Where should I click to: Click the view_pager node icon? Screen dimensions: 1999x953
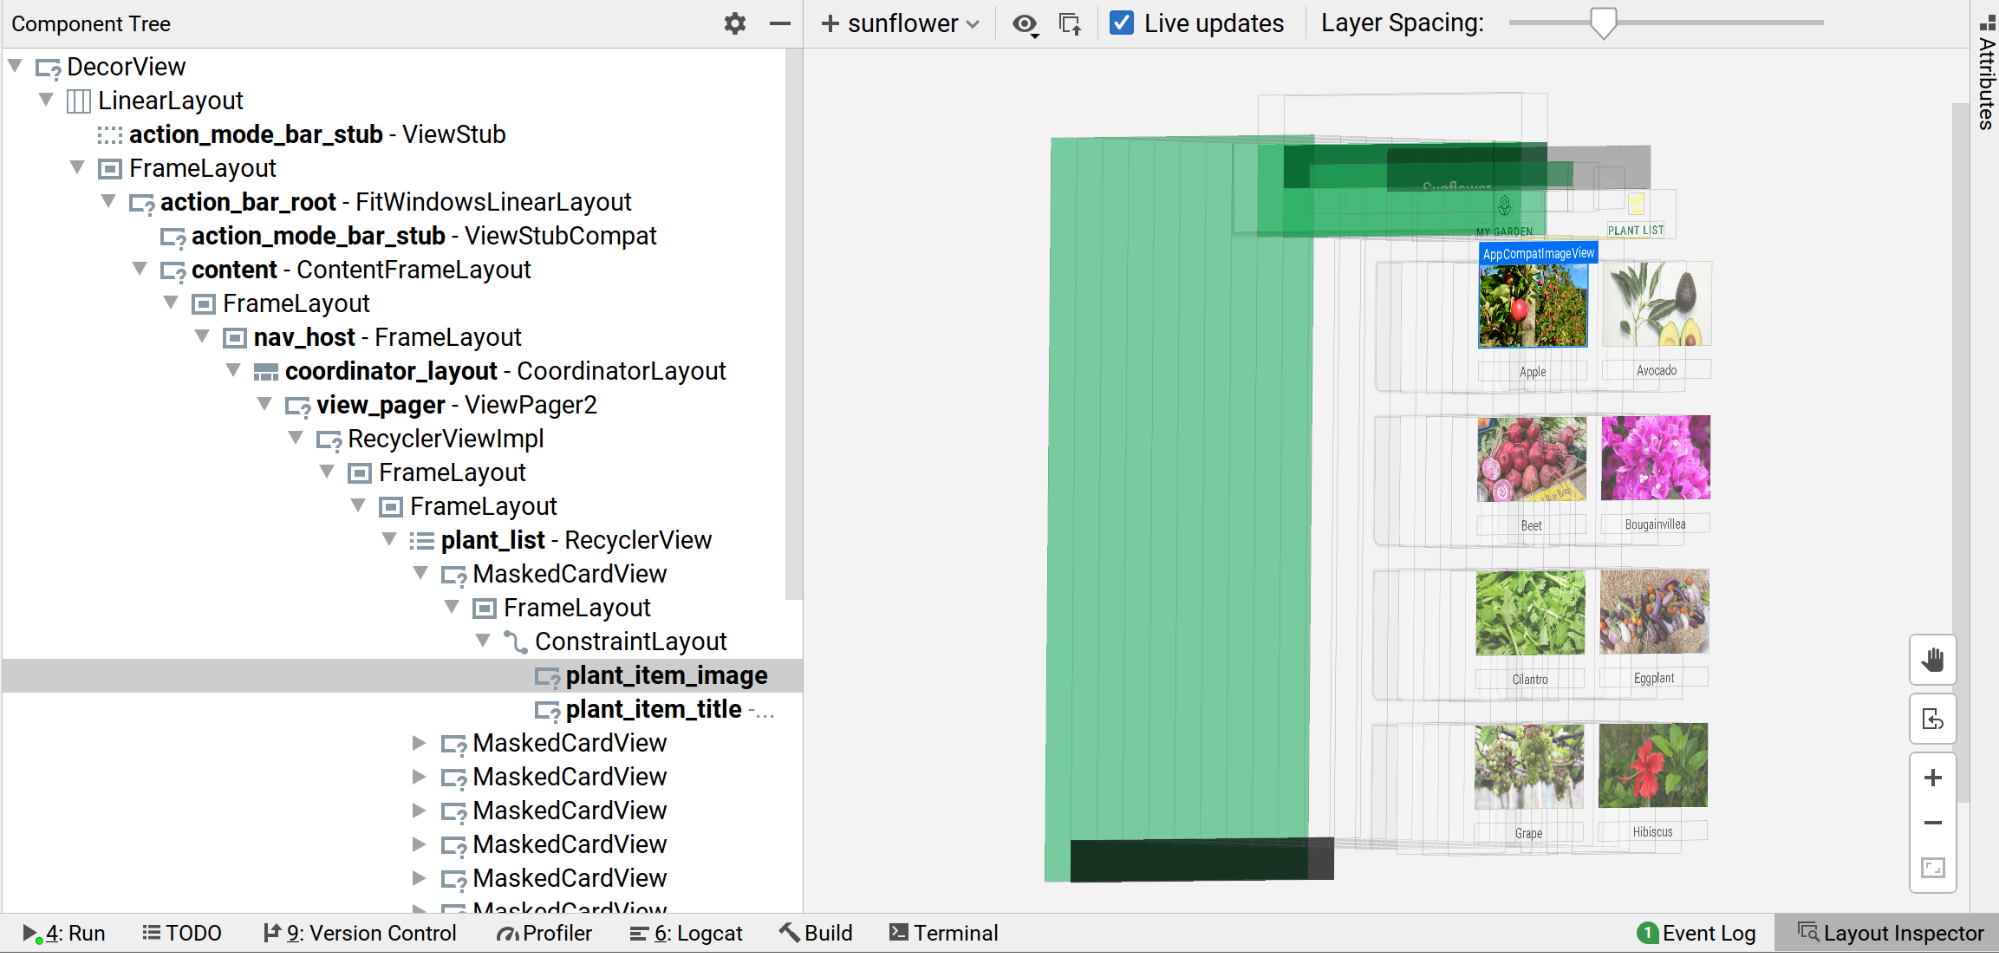[298, 407]
